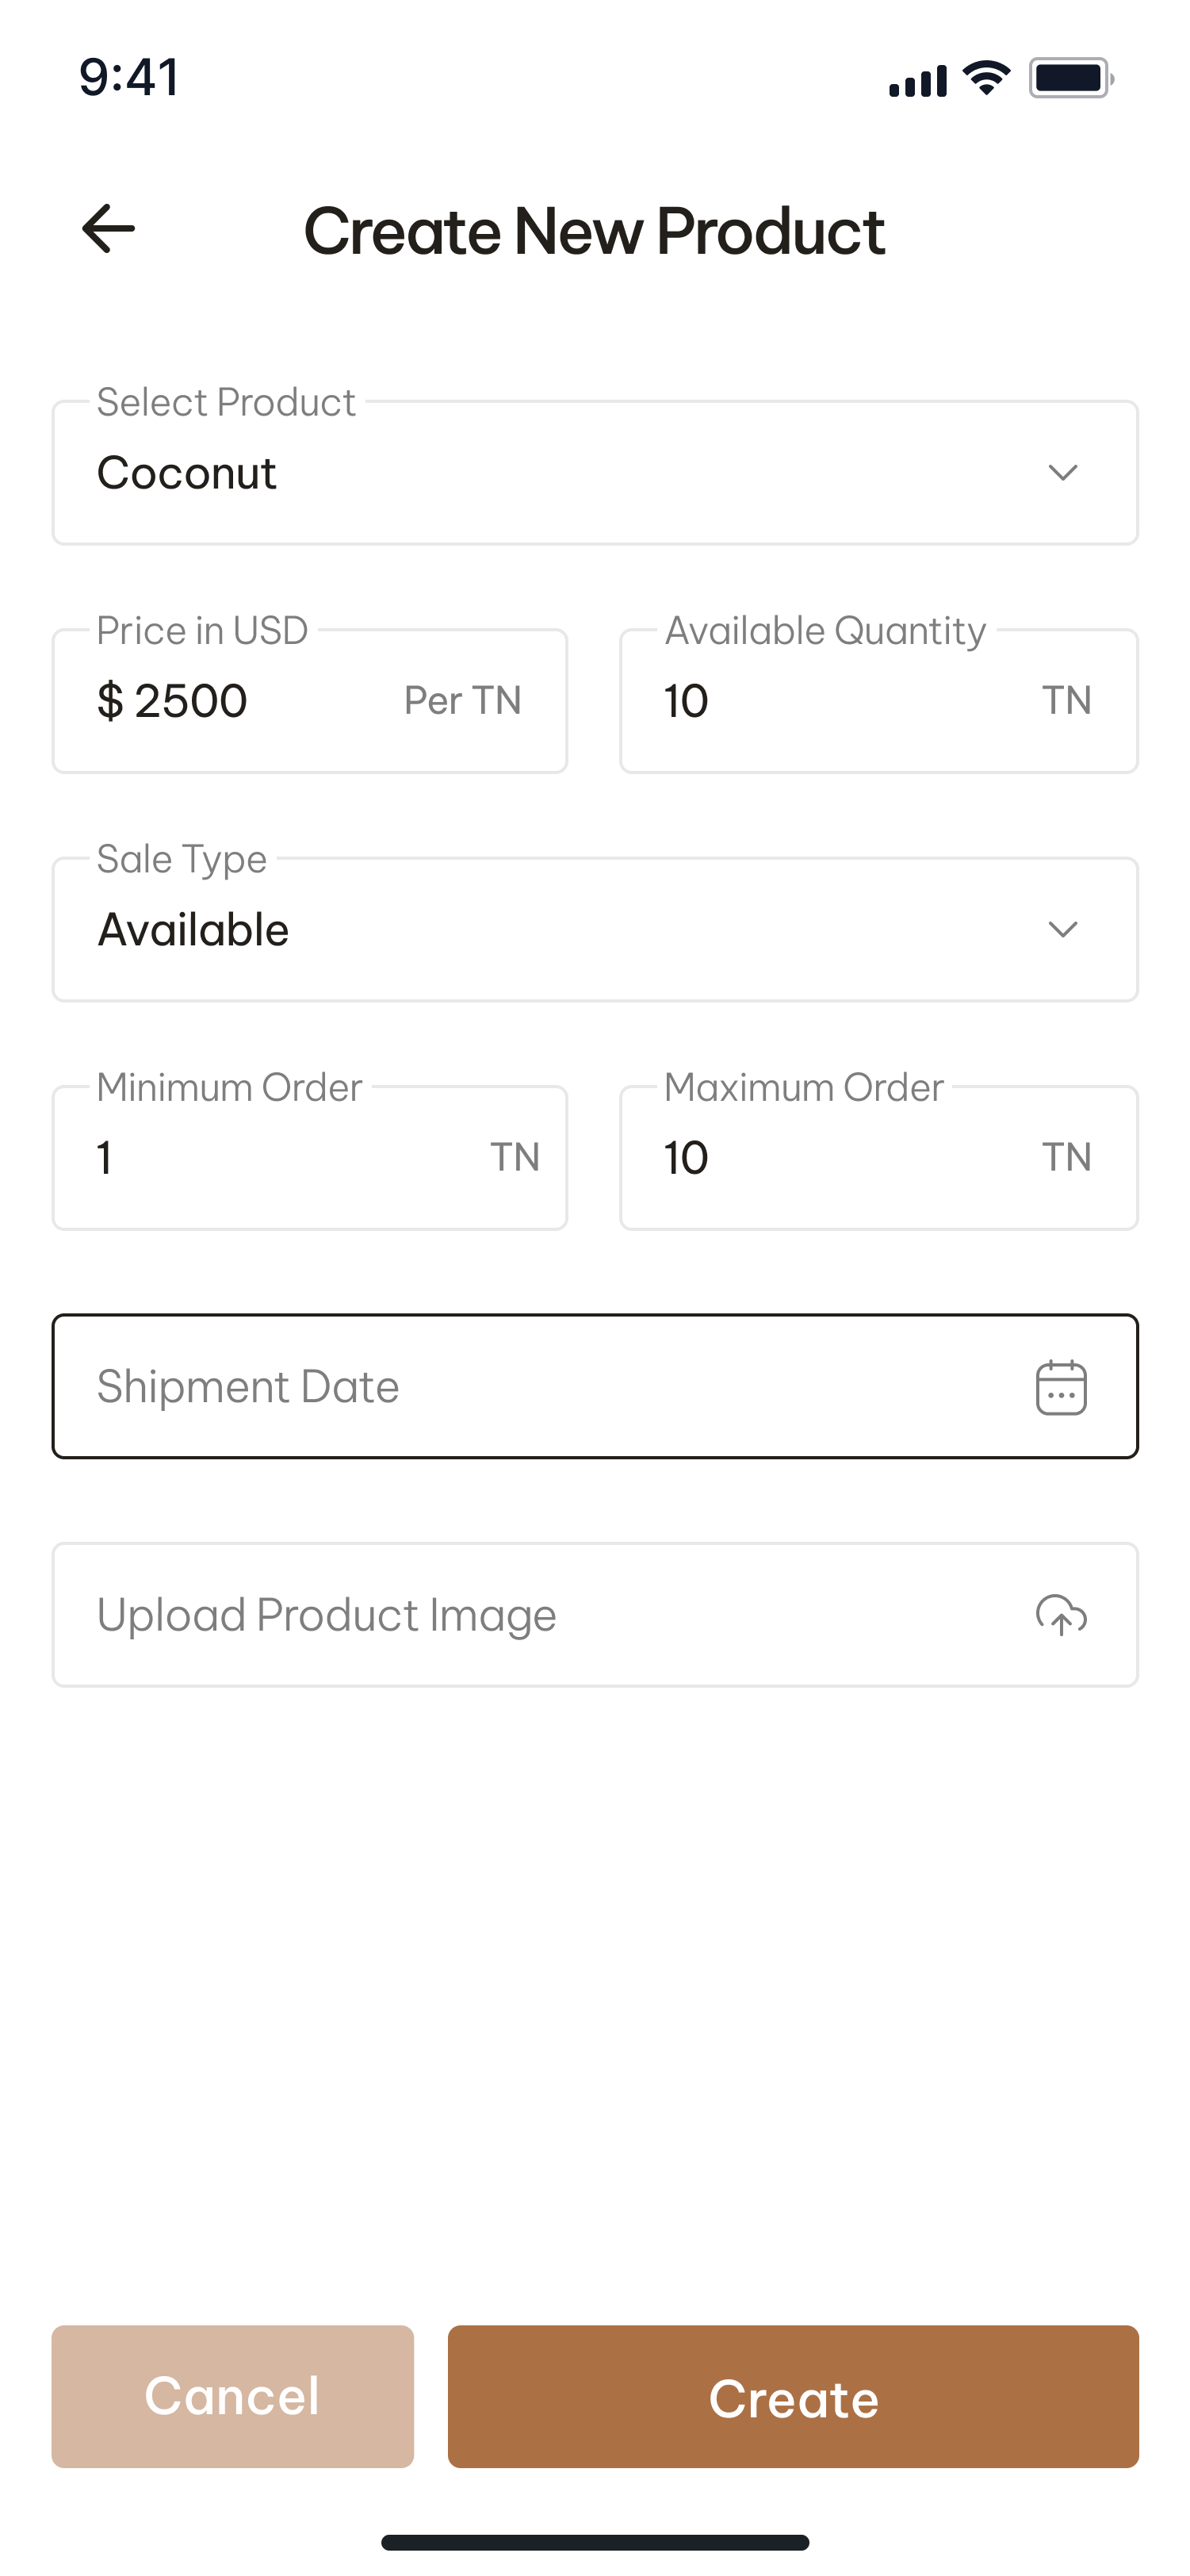Tap the home indicator bar

point(595,2542)
